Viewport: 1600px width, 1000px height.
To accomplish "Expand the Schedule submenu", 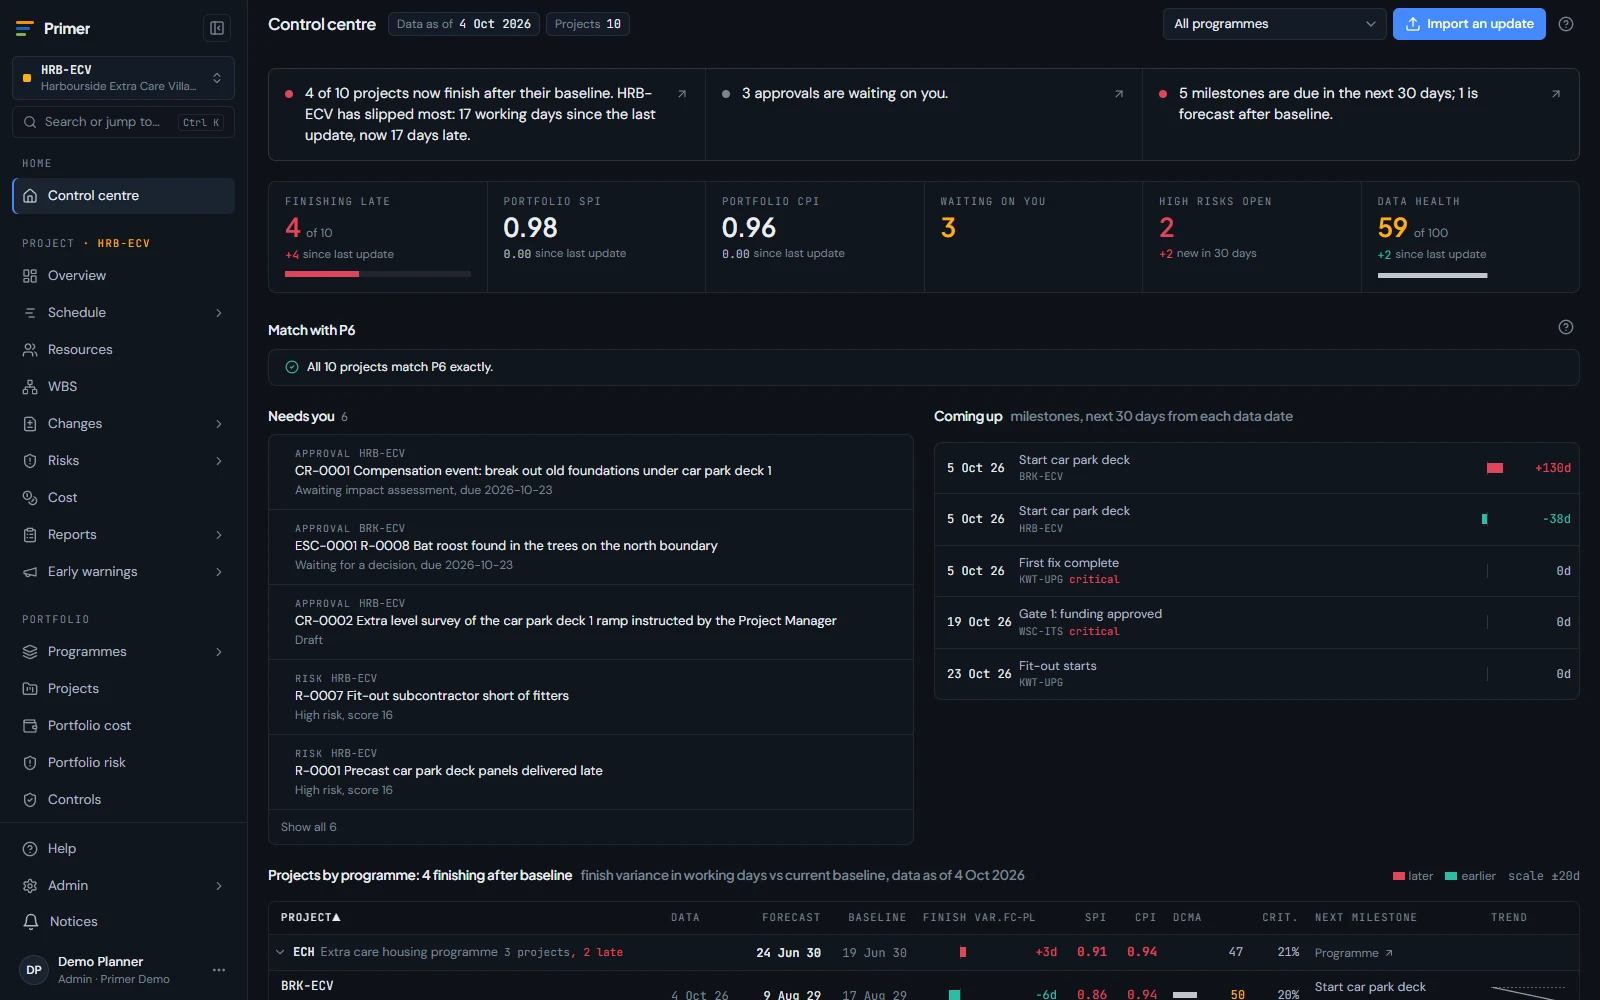I will (219, 313).
